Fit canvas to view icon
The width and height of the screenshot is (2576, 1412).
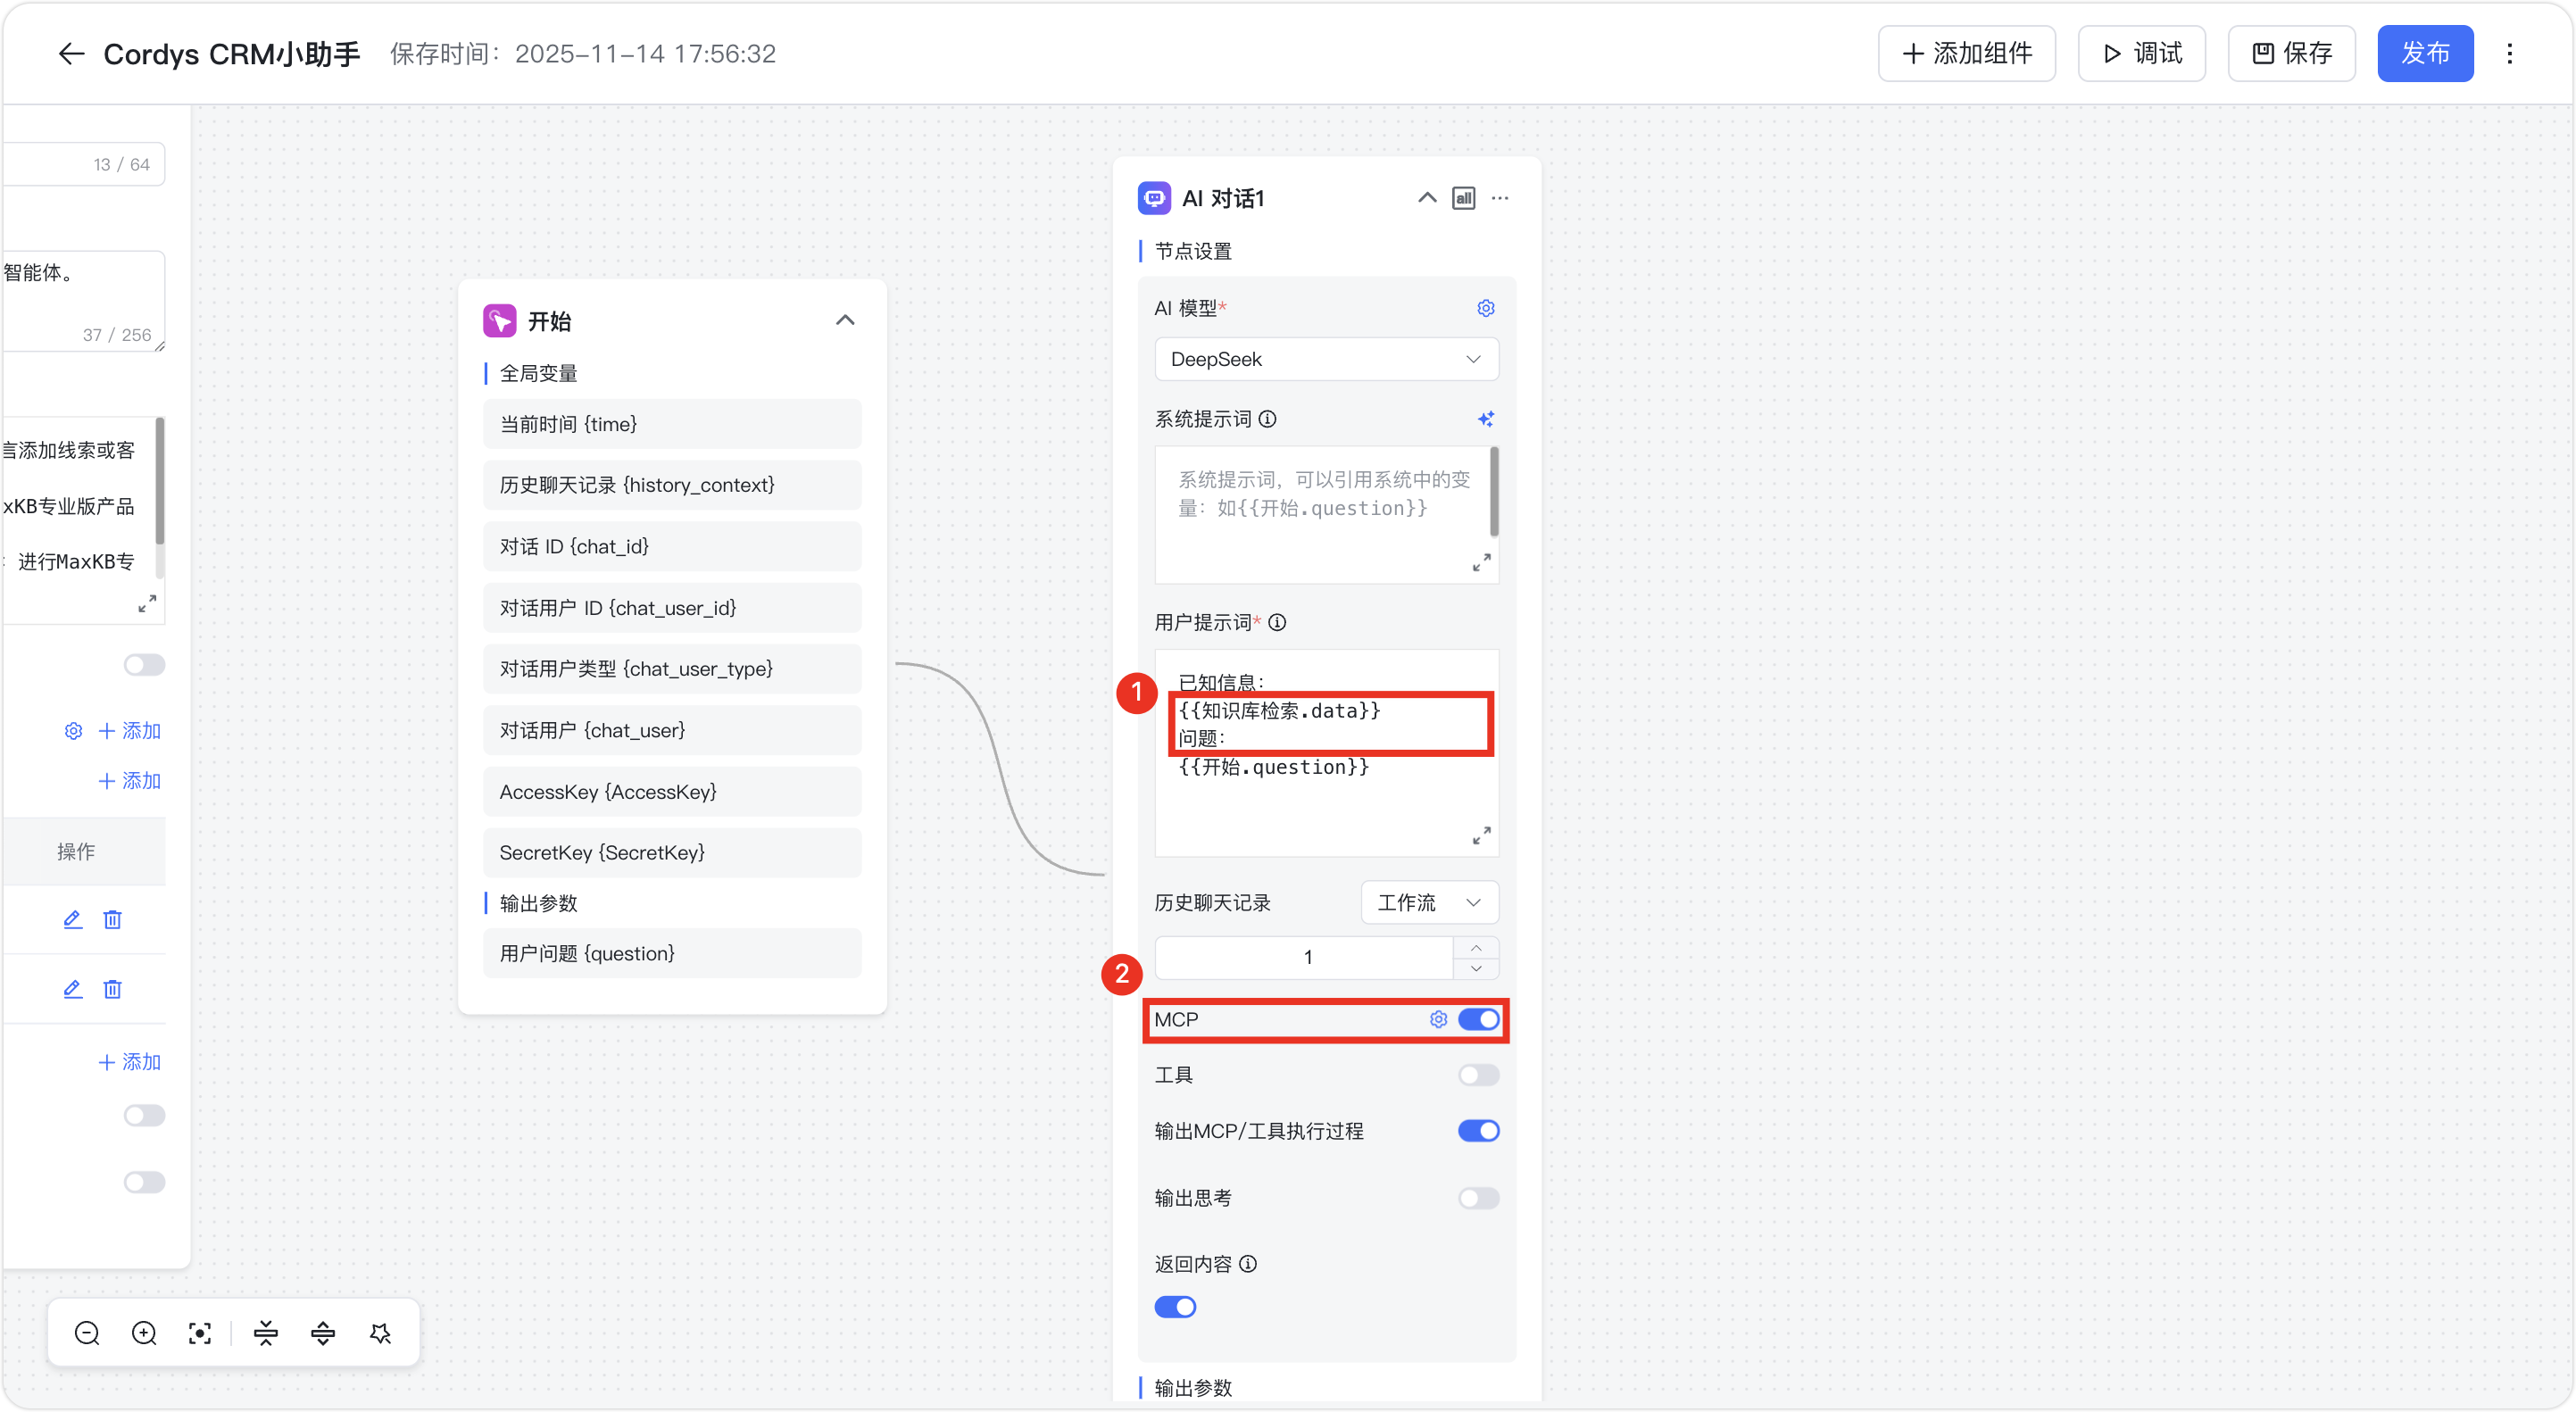[x=200, y=1333]
